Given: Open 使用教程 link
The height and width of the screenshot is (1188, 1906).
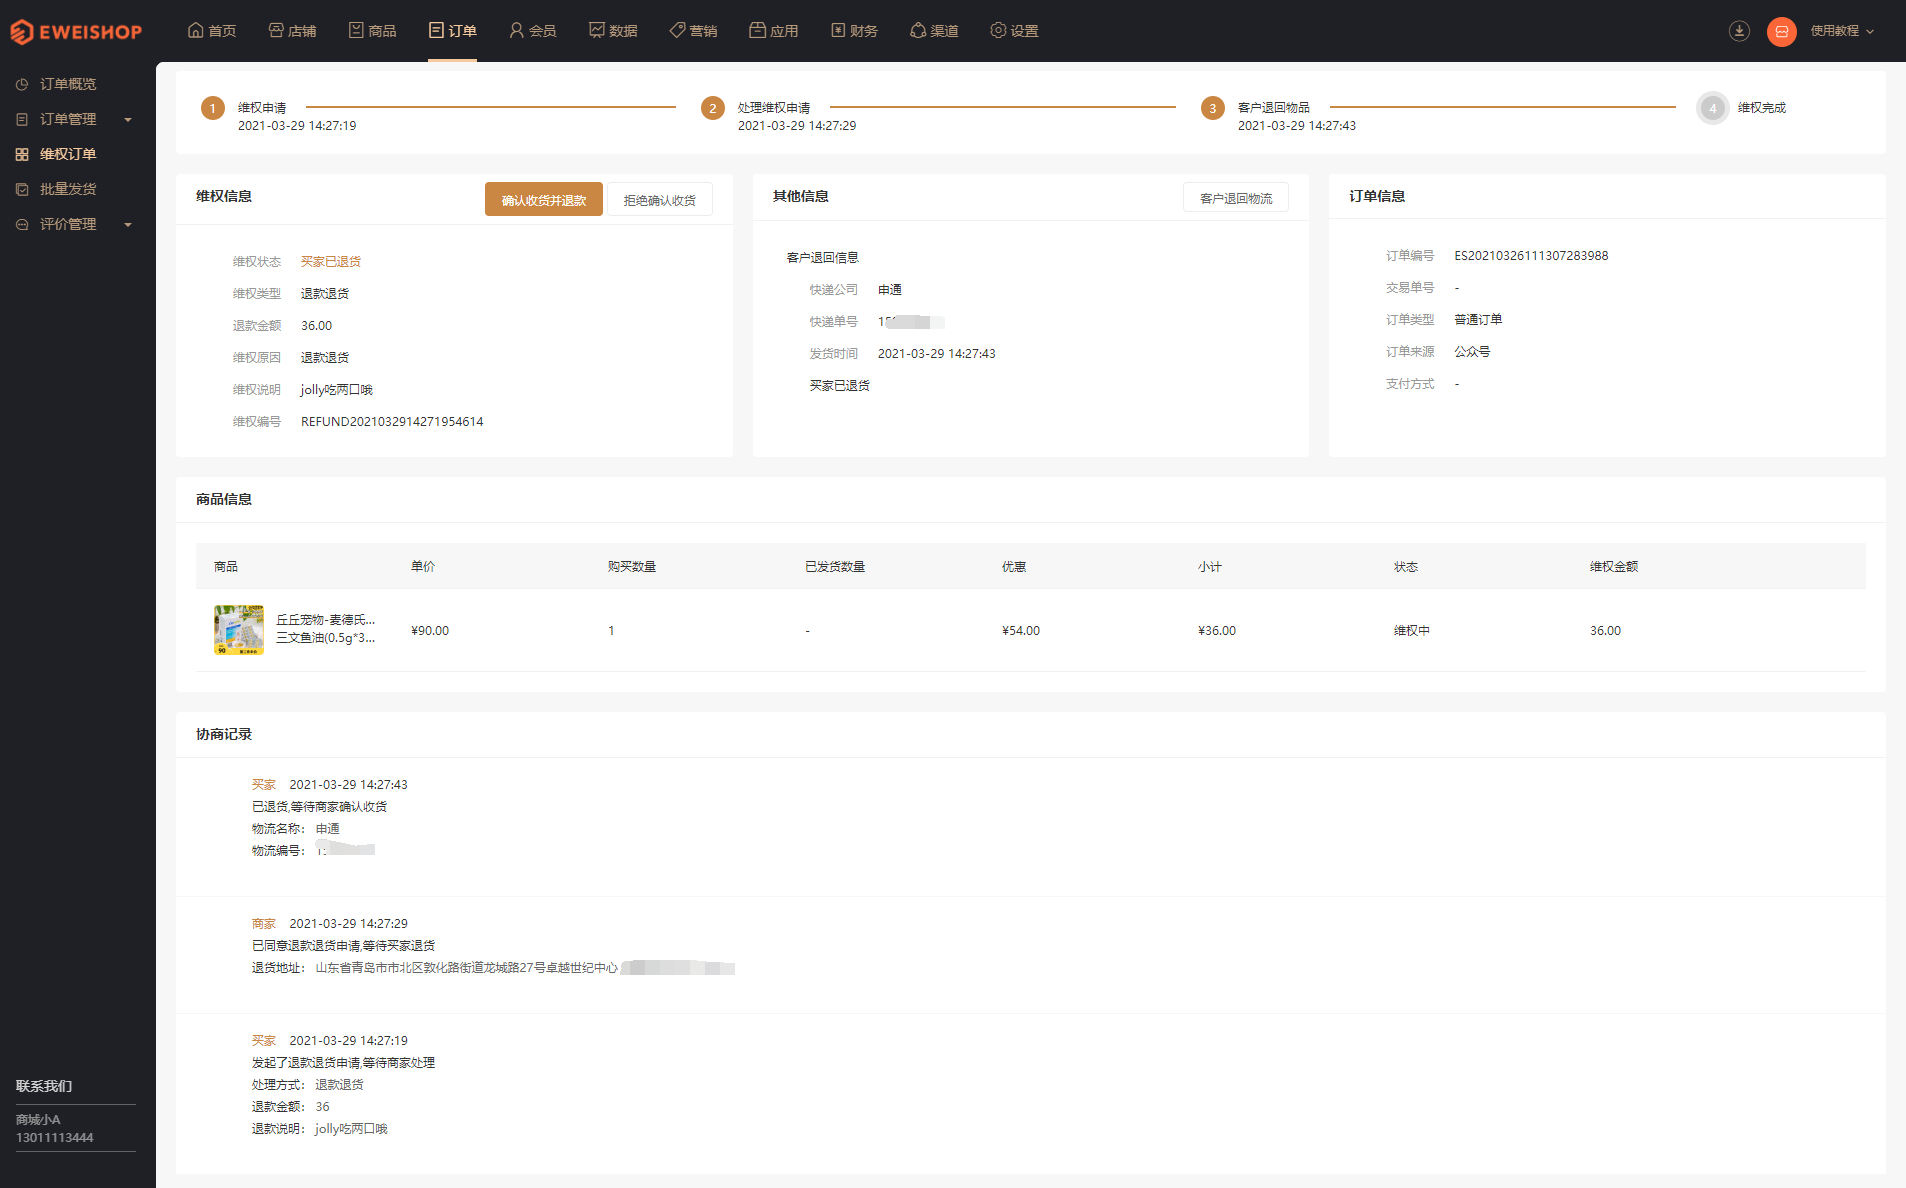Looking at the screenshot, I should (1834, 31).
